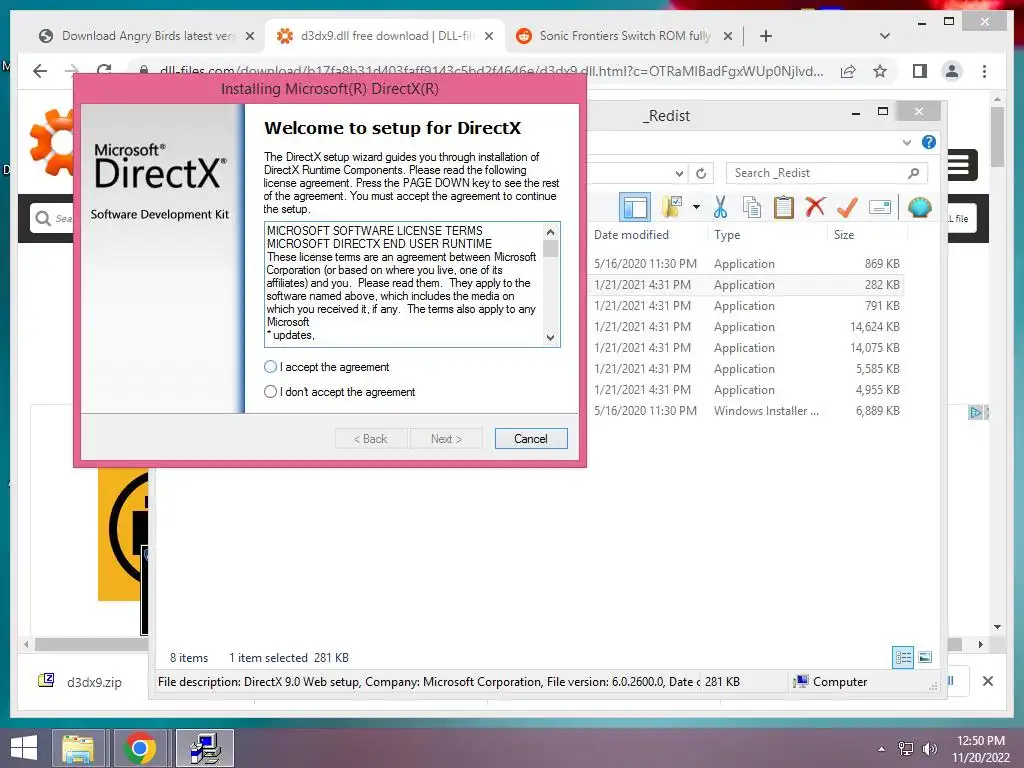Select the Windows Installer row 6,889 KB
This screenshot has width=1024, height=768.
coord(746,411)
